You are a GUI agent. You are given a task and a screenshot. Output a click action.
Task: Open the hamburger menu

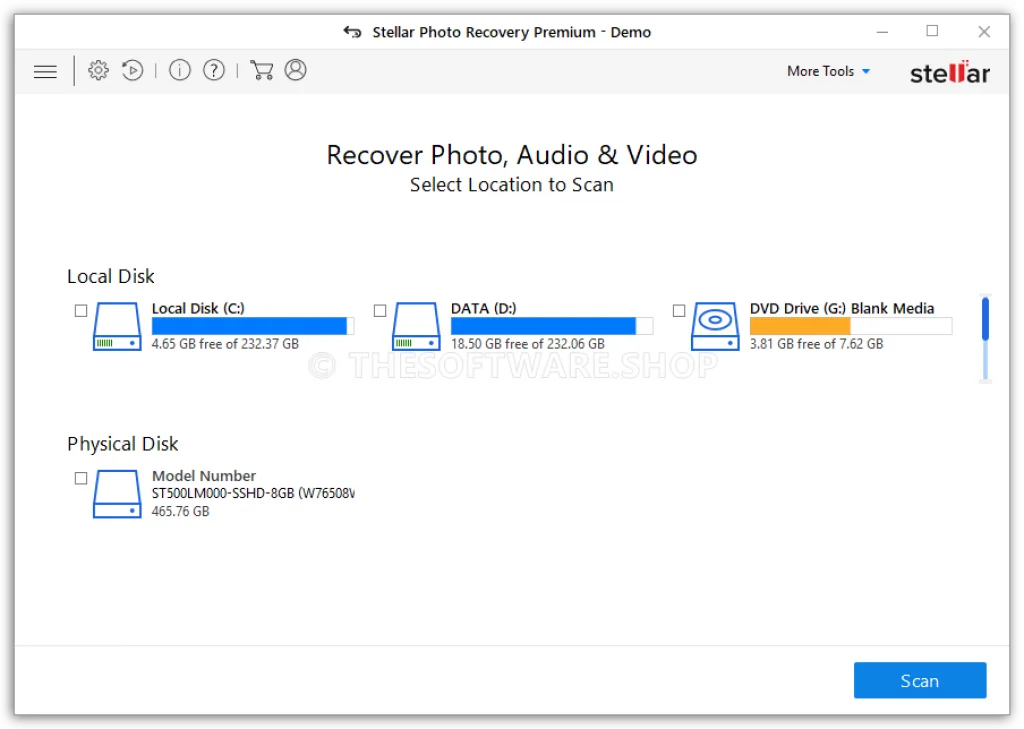(45, 71)
